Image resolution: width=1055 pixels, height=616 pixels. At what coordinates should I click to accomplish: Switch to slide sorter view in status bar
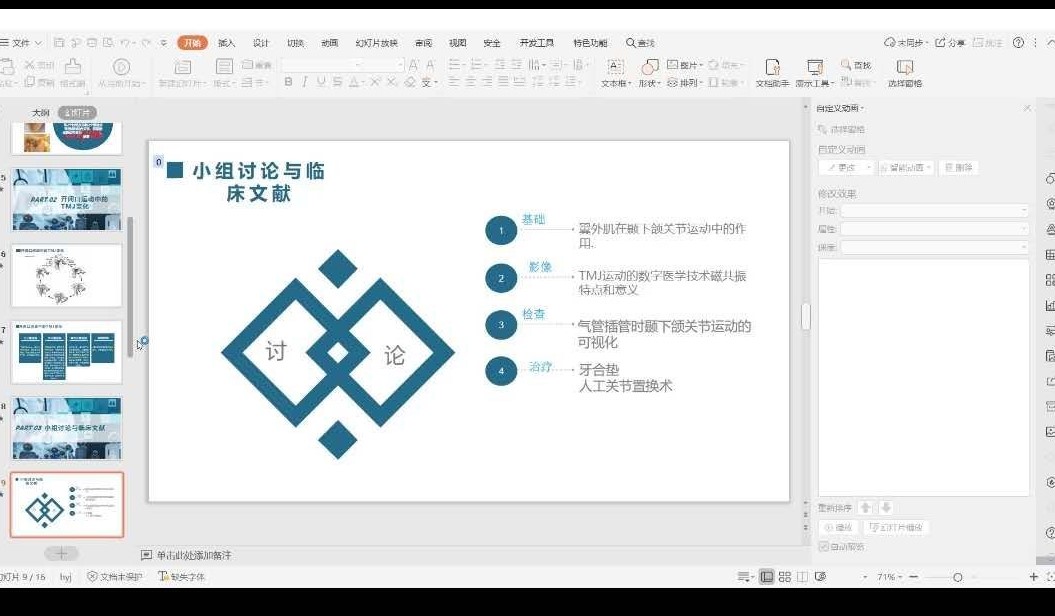click(x=785, y=577)
